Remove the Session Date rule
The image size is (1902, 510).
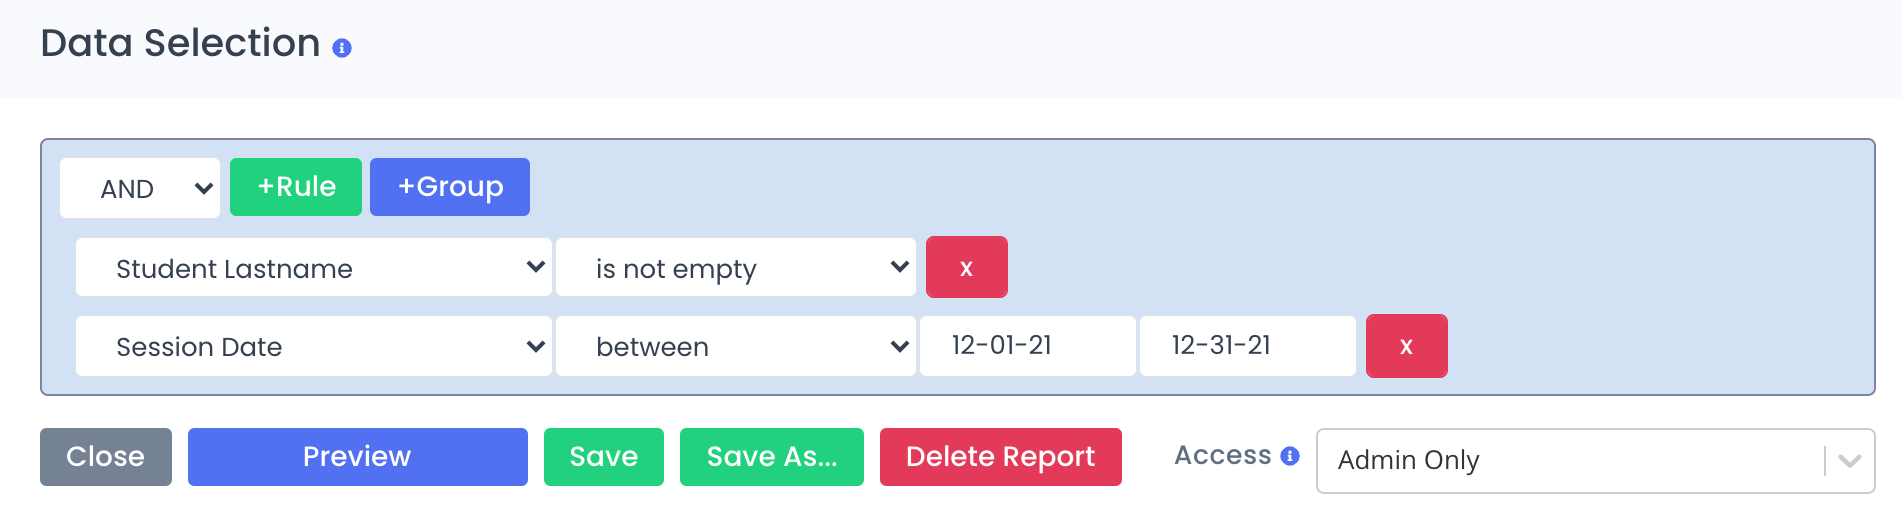tap(1406, 346)
